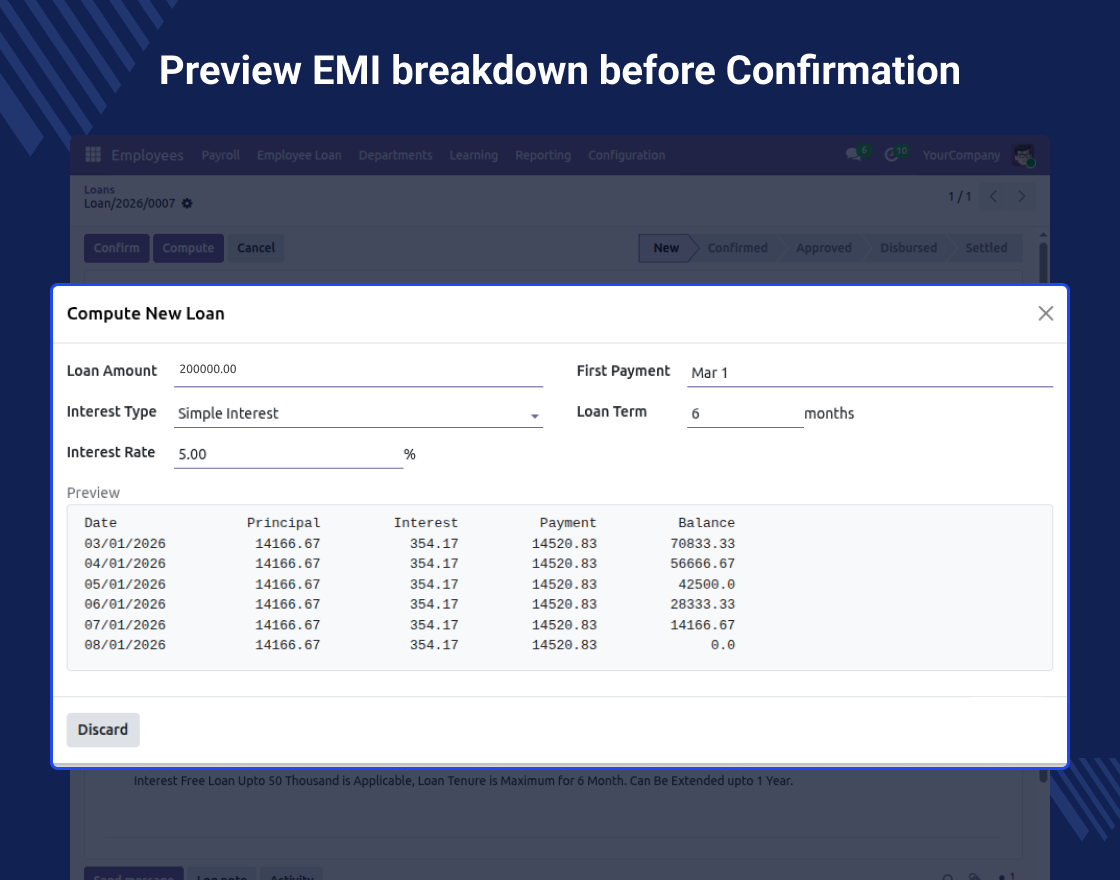Screen dimensions: 1120x880
Task: Click the Loans breadcrumb link
Action: [x=99, y=190]
